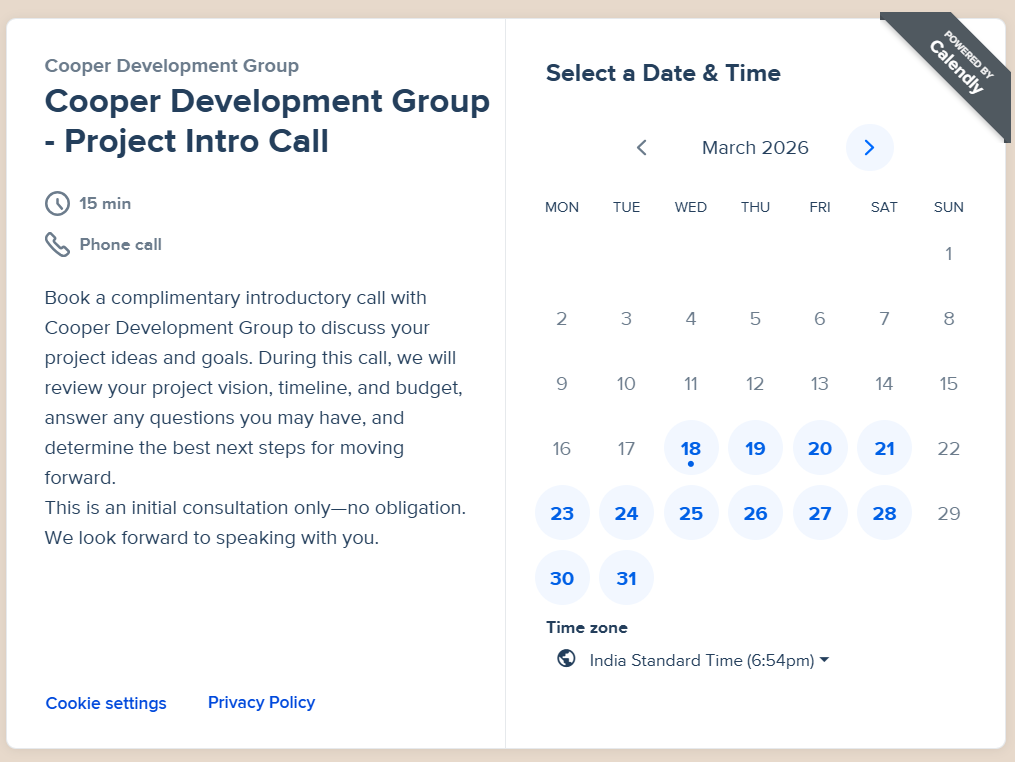1015x762 pixels.
Task: Select Saturday, March 21
Action: coord(884,448)
